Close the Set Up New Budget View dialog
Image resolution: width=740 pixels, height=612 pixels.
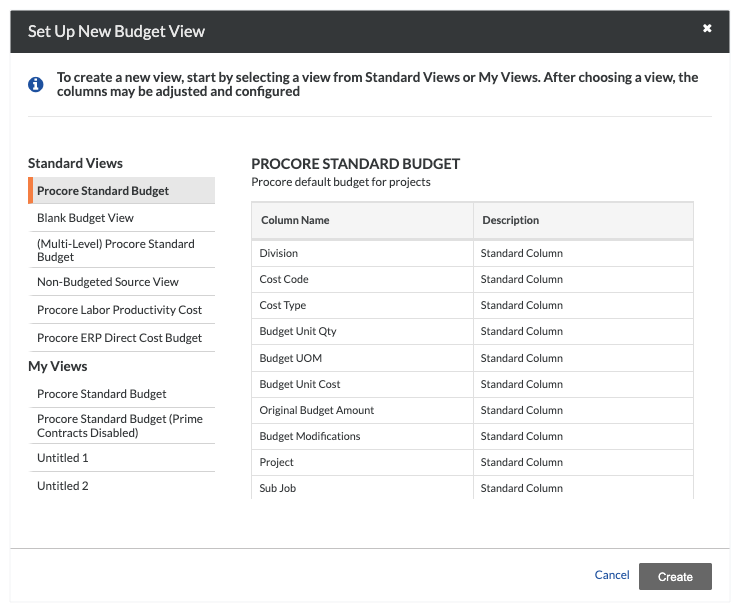click(706, 28)
